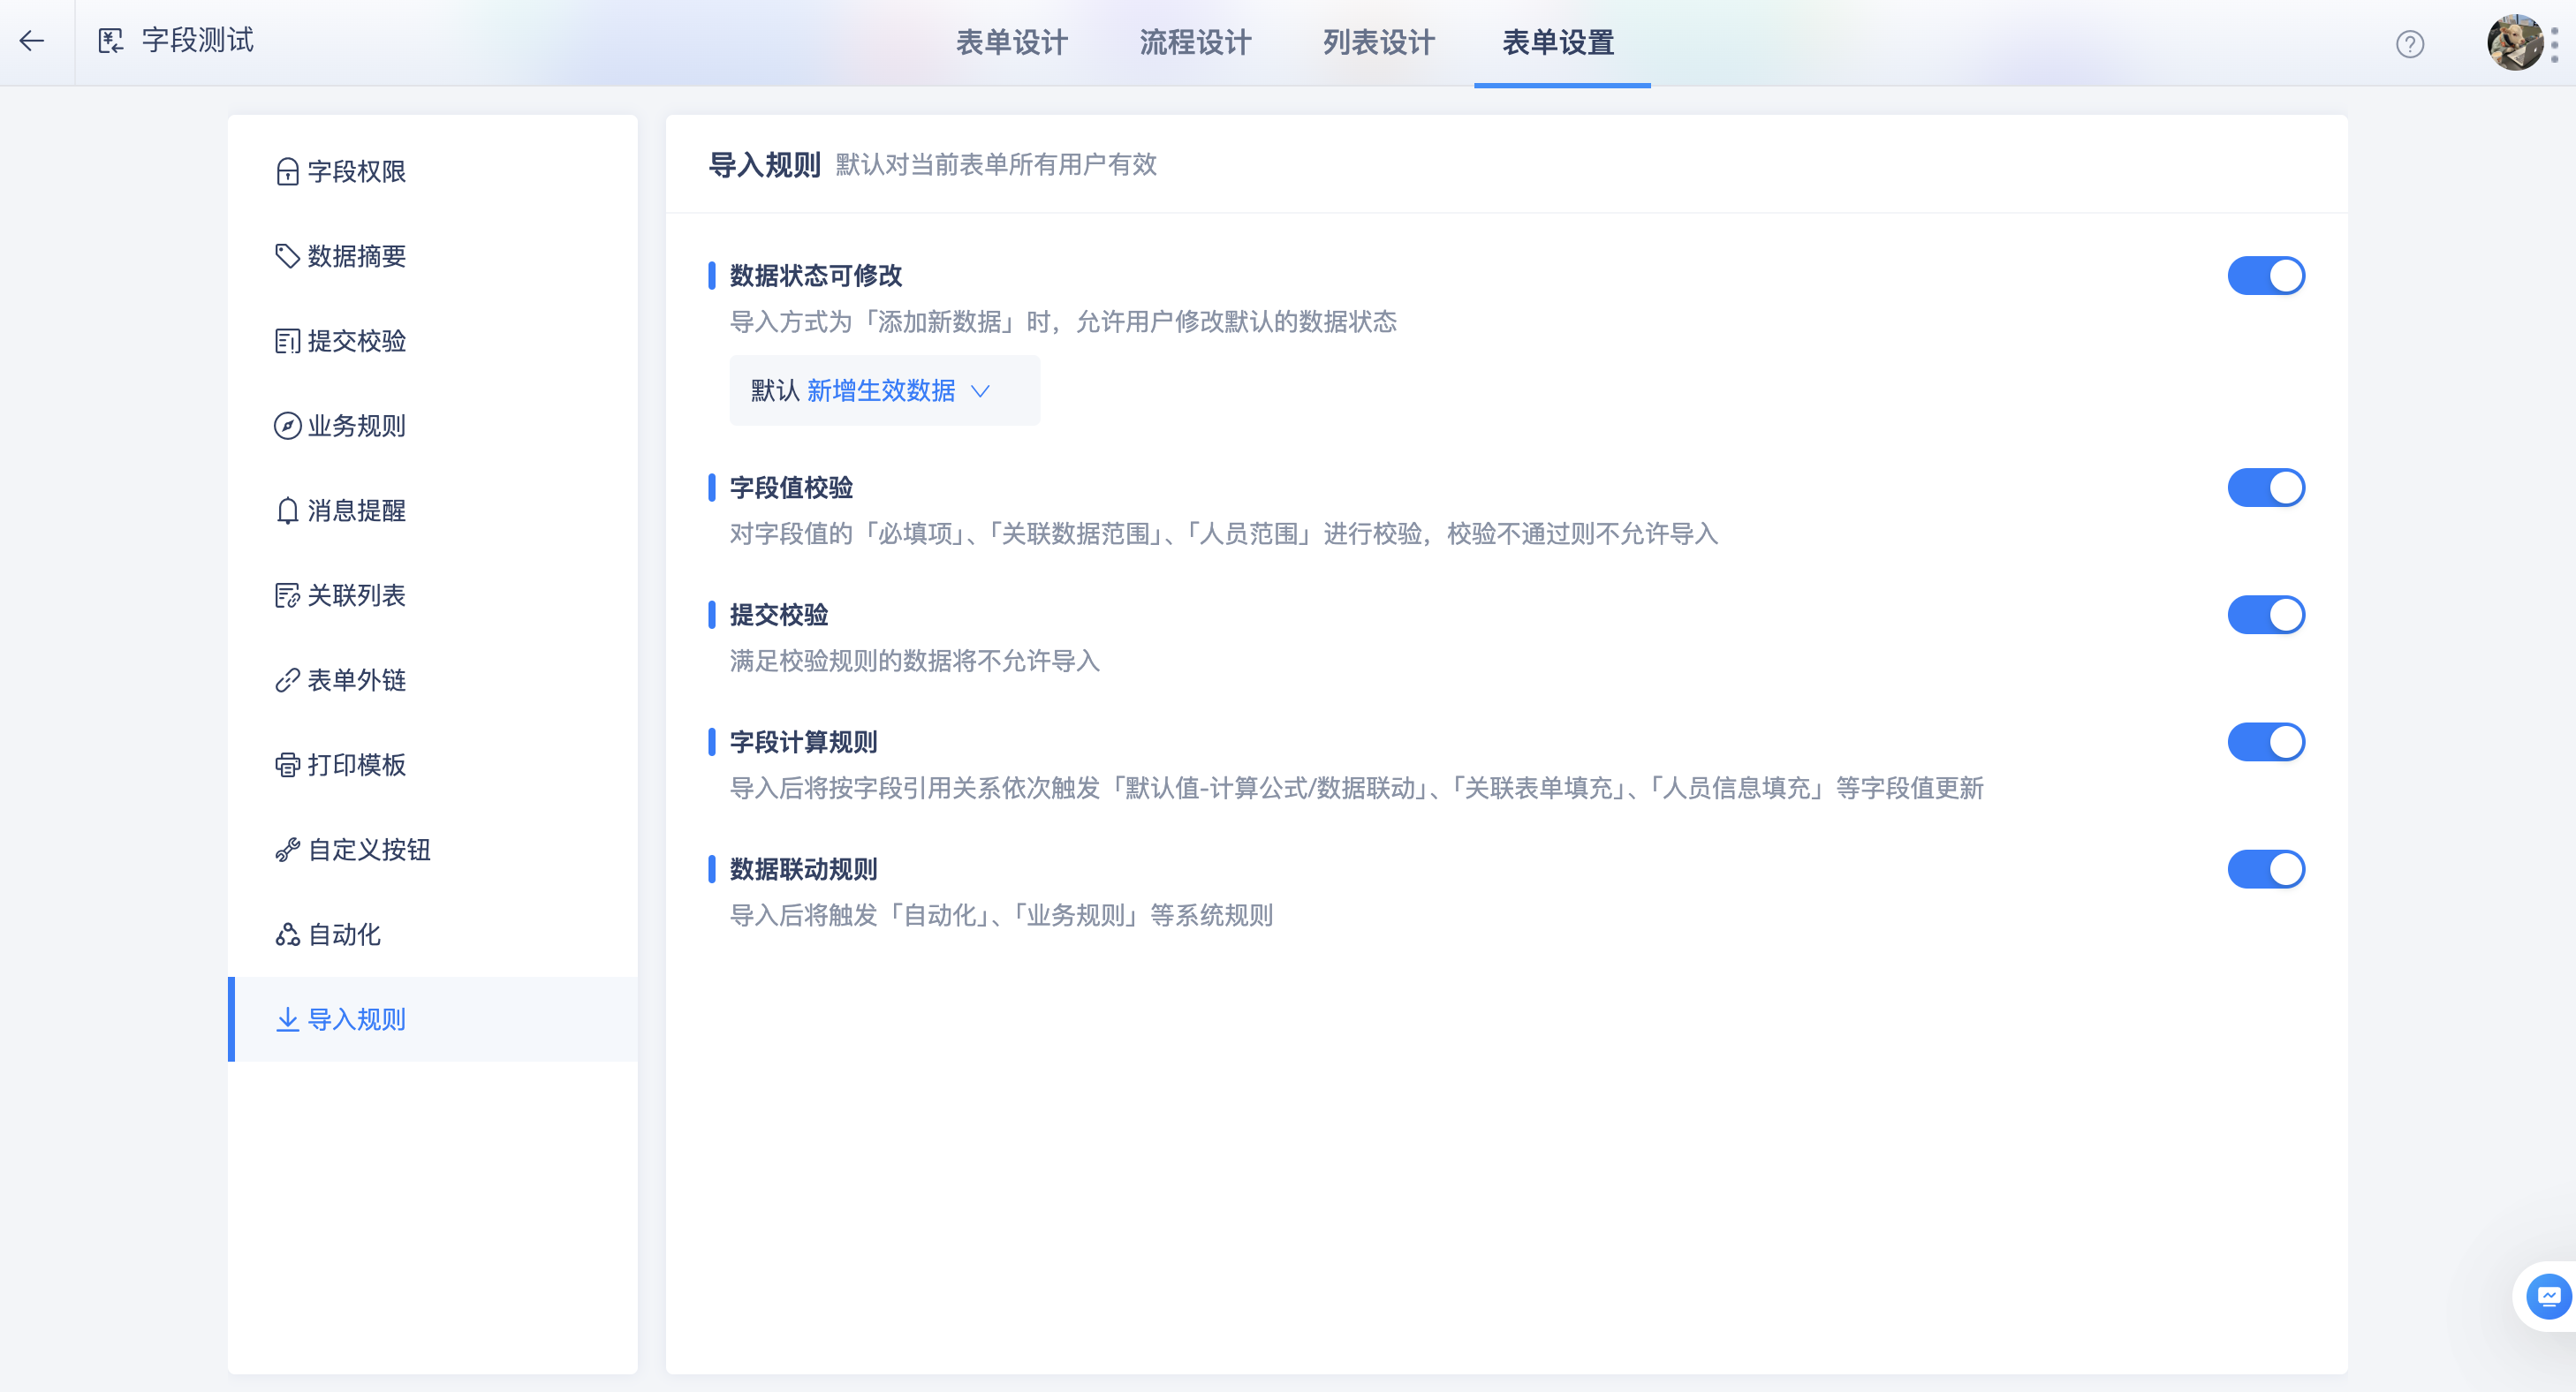This screenshot has width=2576, height=1392.
Task: Click the form icon beside 字段测试
Action: pos(111,41)
